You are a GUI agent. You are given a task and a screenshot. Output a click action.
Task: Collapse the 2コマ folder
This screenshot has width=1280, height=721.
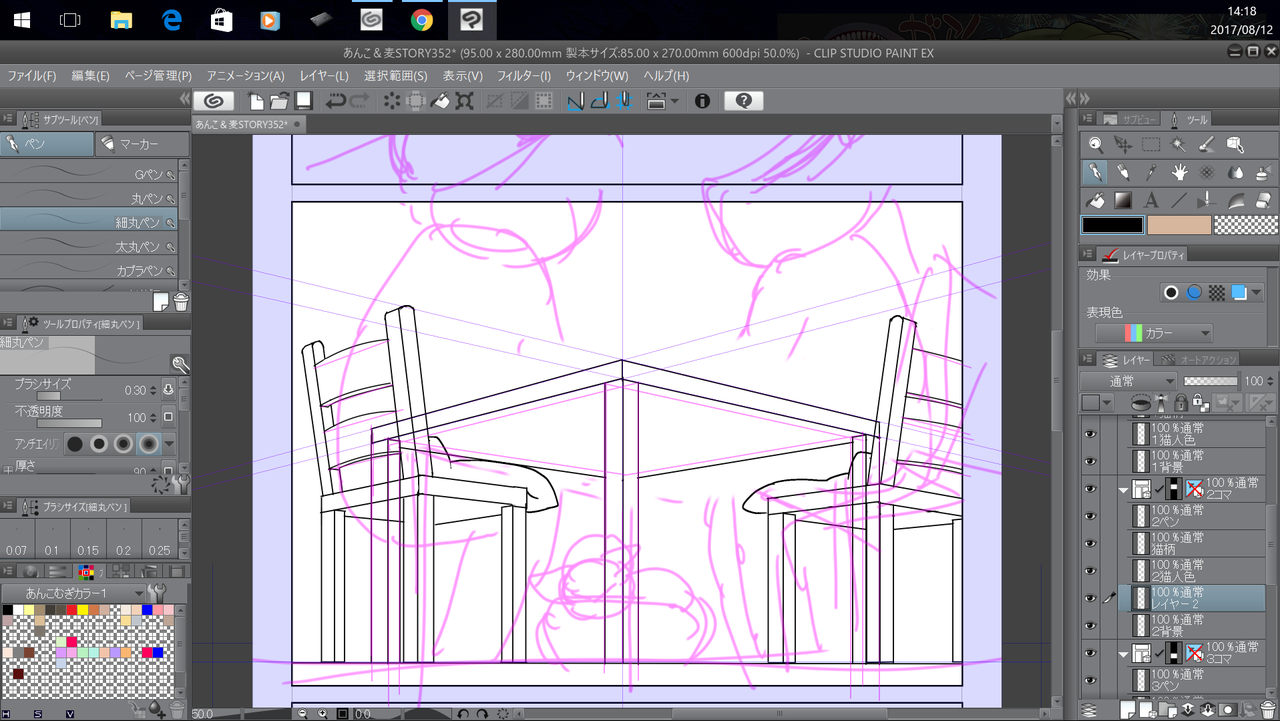1122,490
